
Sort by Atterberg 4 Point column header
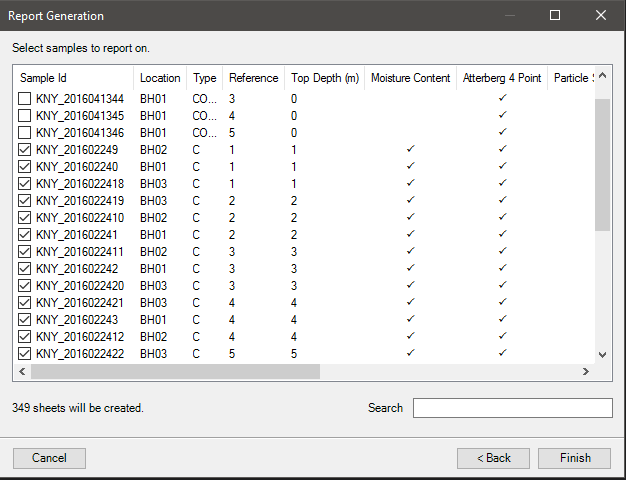pyautogui.click(x=502, y=78)
